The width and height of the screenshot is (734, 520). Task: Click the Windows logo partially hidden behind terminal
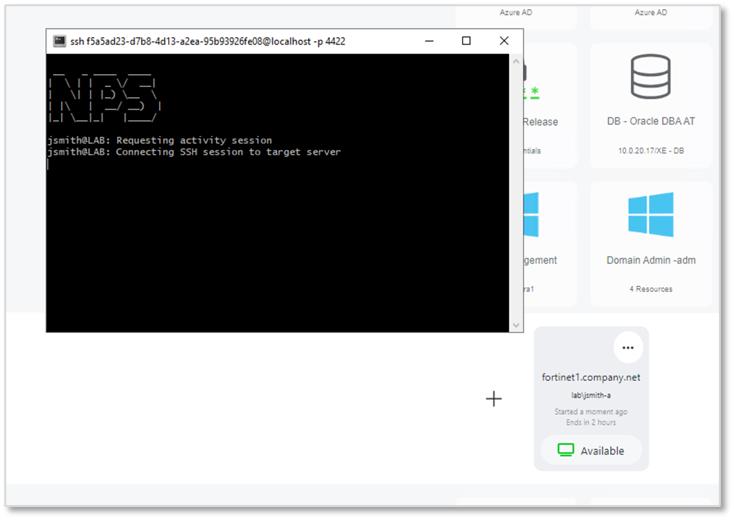pos(530,215)
